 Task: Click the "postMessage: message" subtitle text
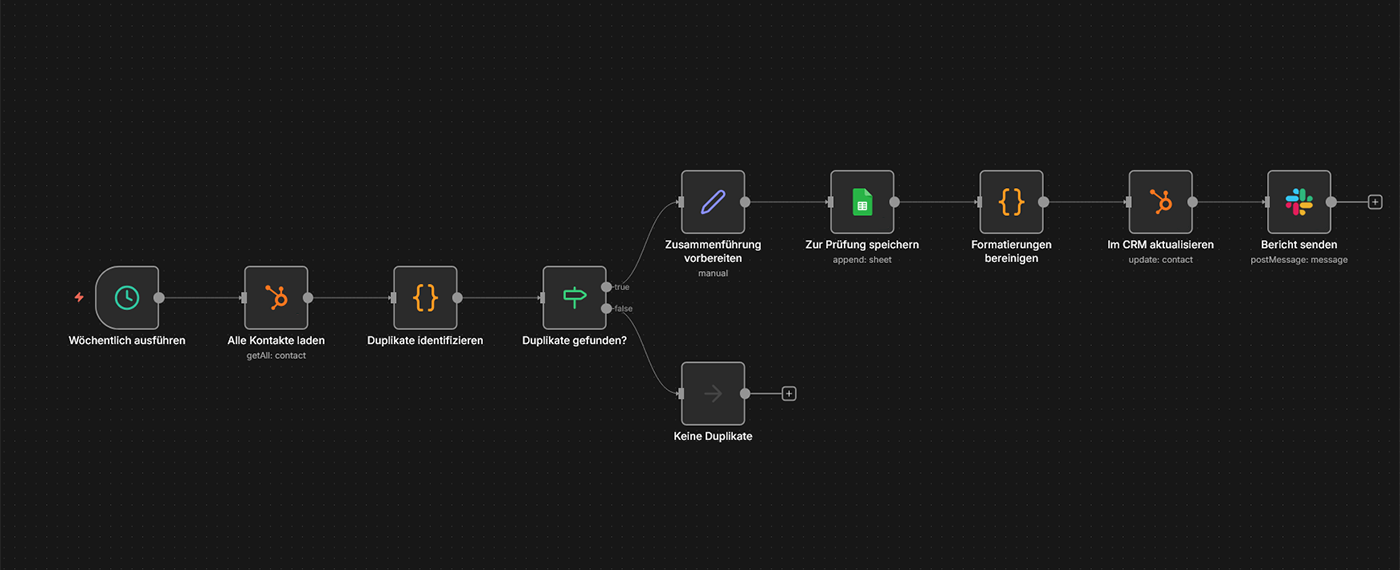point(1299,260)
